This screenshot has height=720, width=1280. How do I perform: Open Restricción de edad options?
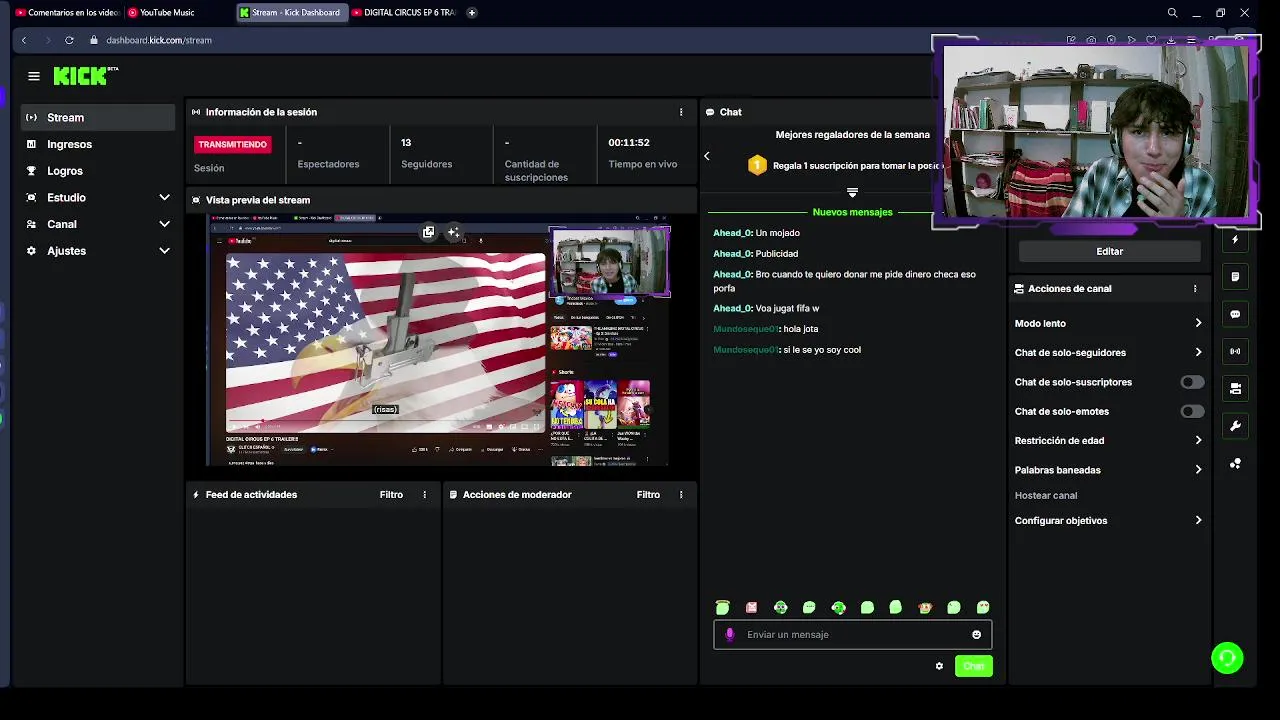pyautogui.click(x=1108, y=440)
